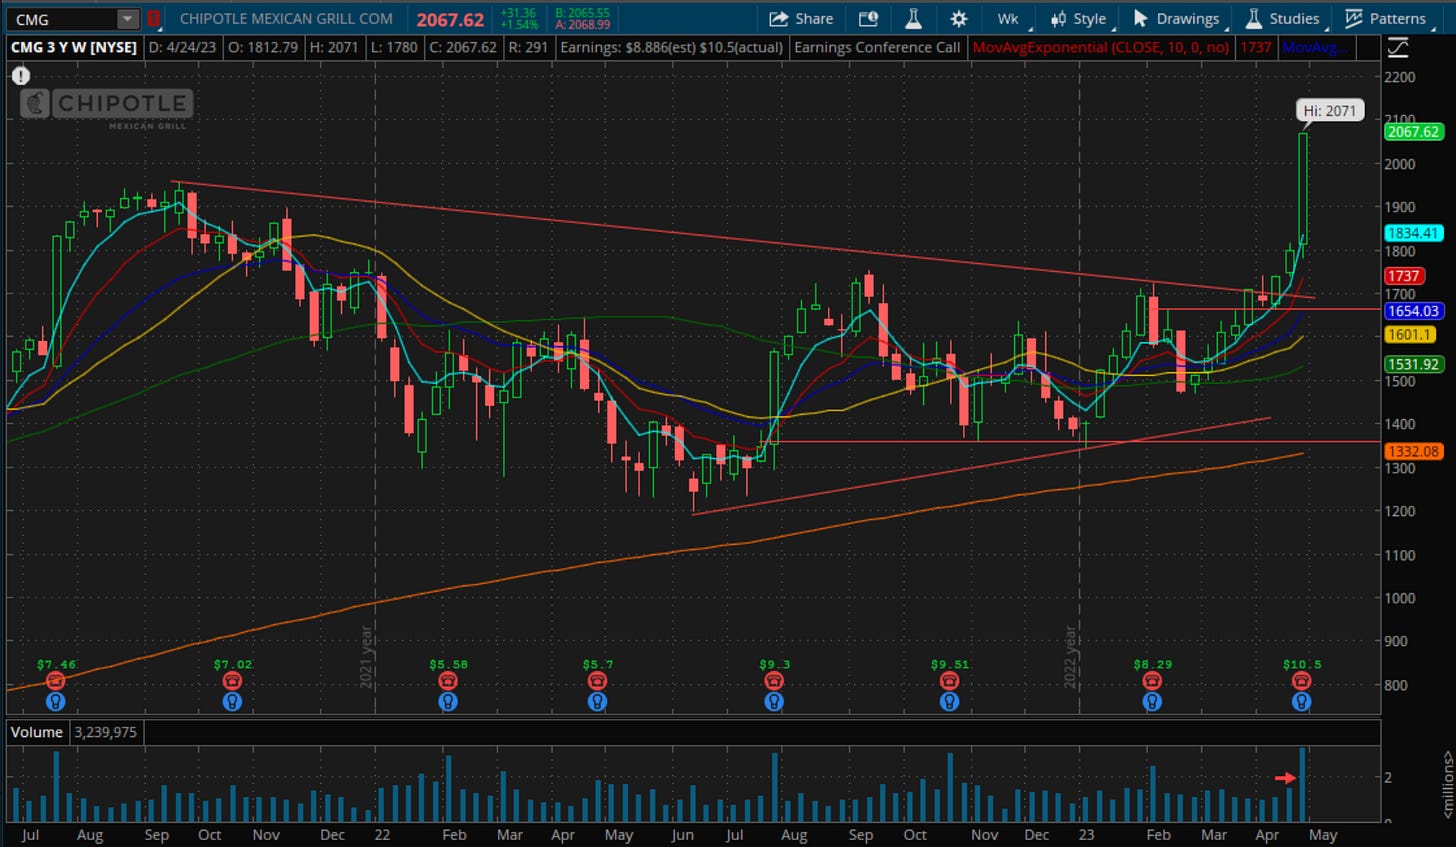Click the orange 1332.08 axis label
Image resolution: width=1456 pixels, height=847 pixels.
click(1413, 452)
